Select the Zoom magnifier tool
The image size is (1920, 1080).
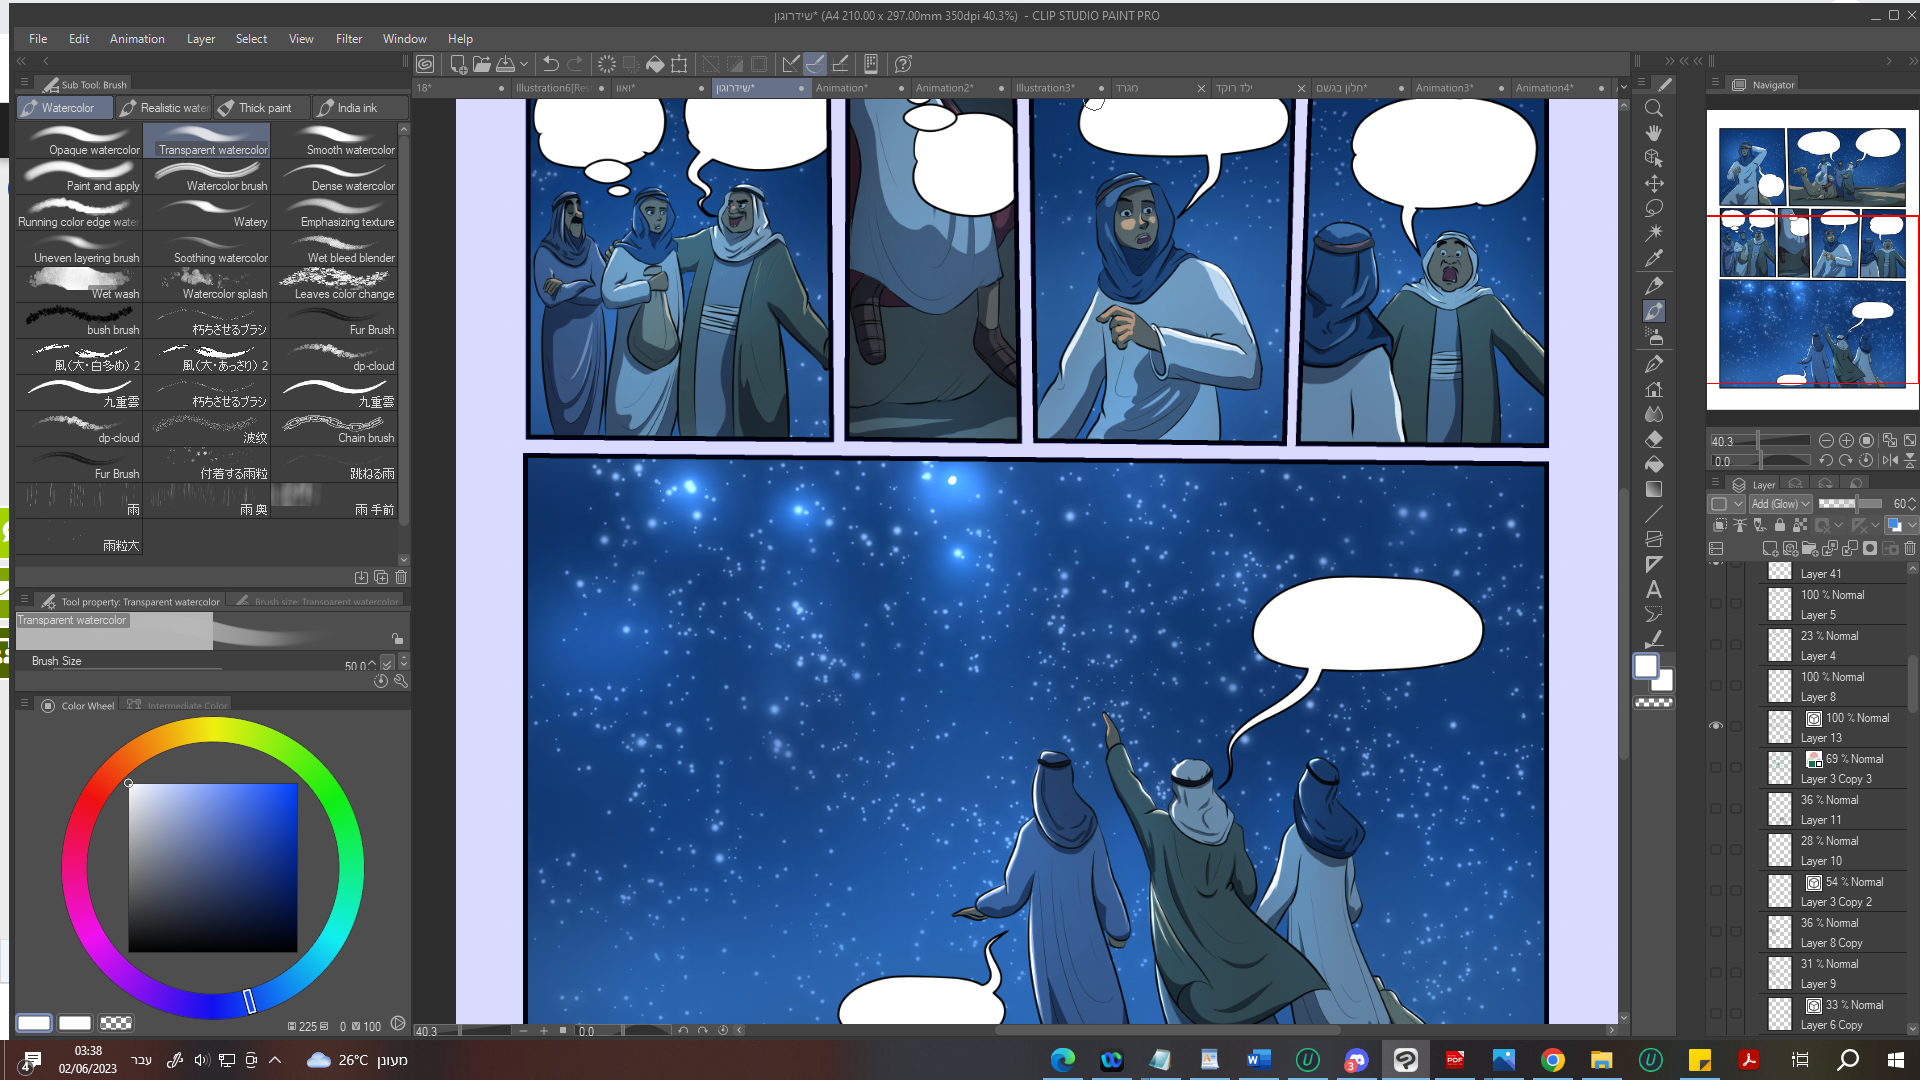click(1654, 108)
